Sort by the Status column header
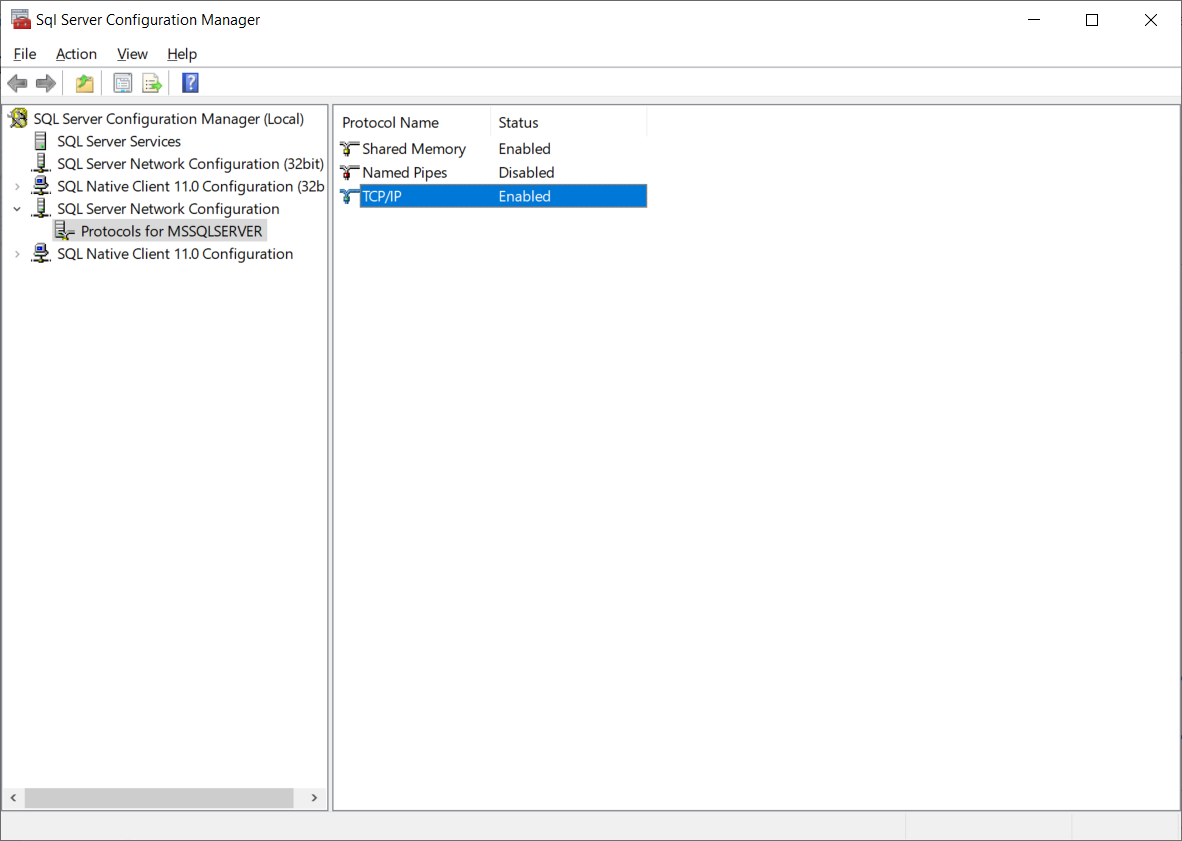The image size is (1182, 841). click(x=519, y=123)
